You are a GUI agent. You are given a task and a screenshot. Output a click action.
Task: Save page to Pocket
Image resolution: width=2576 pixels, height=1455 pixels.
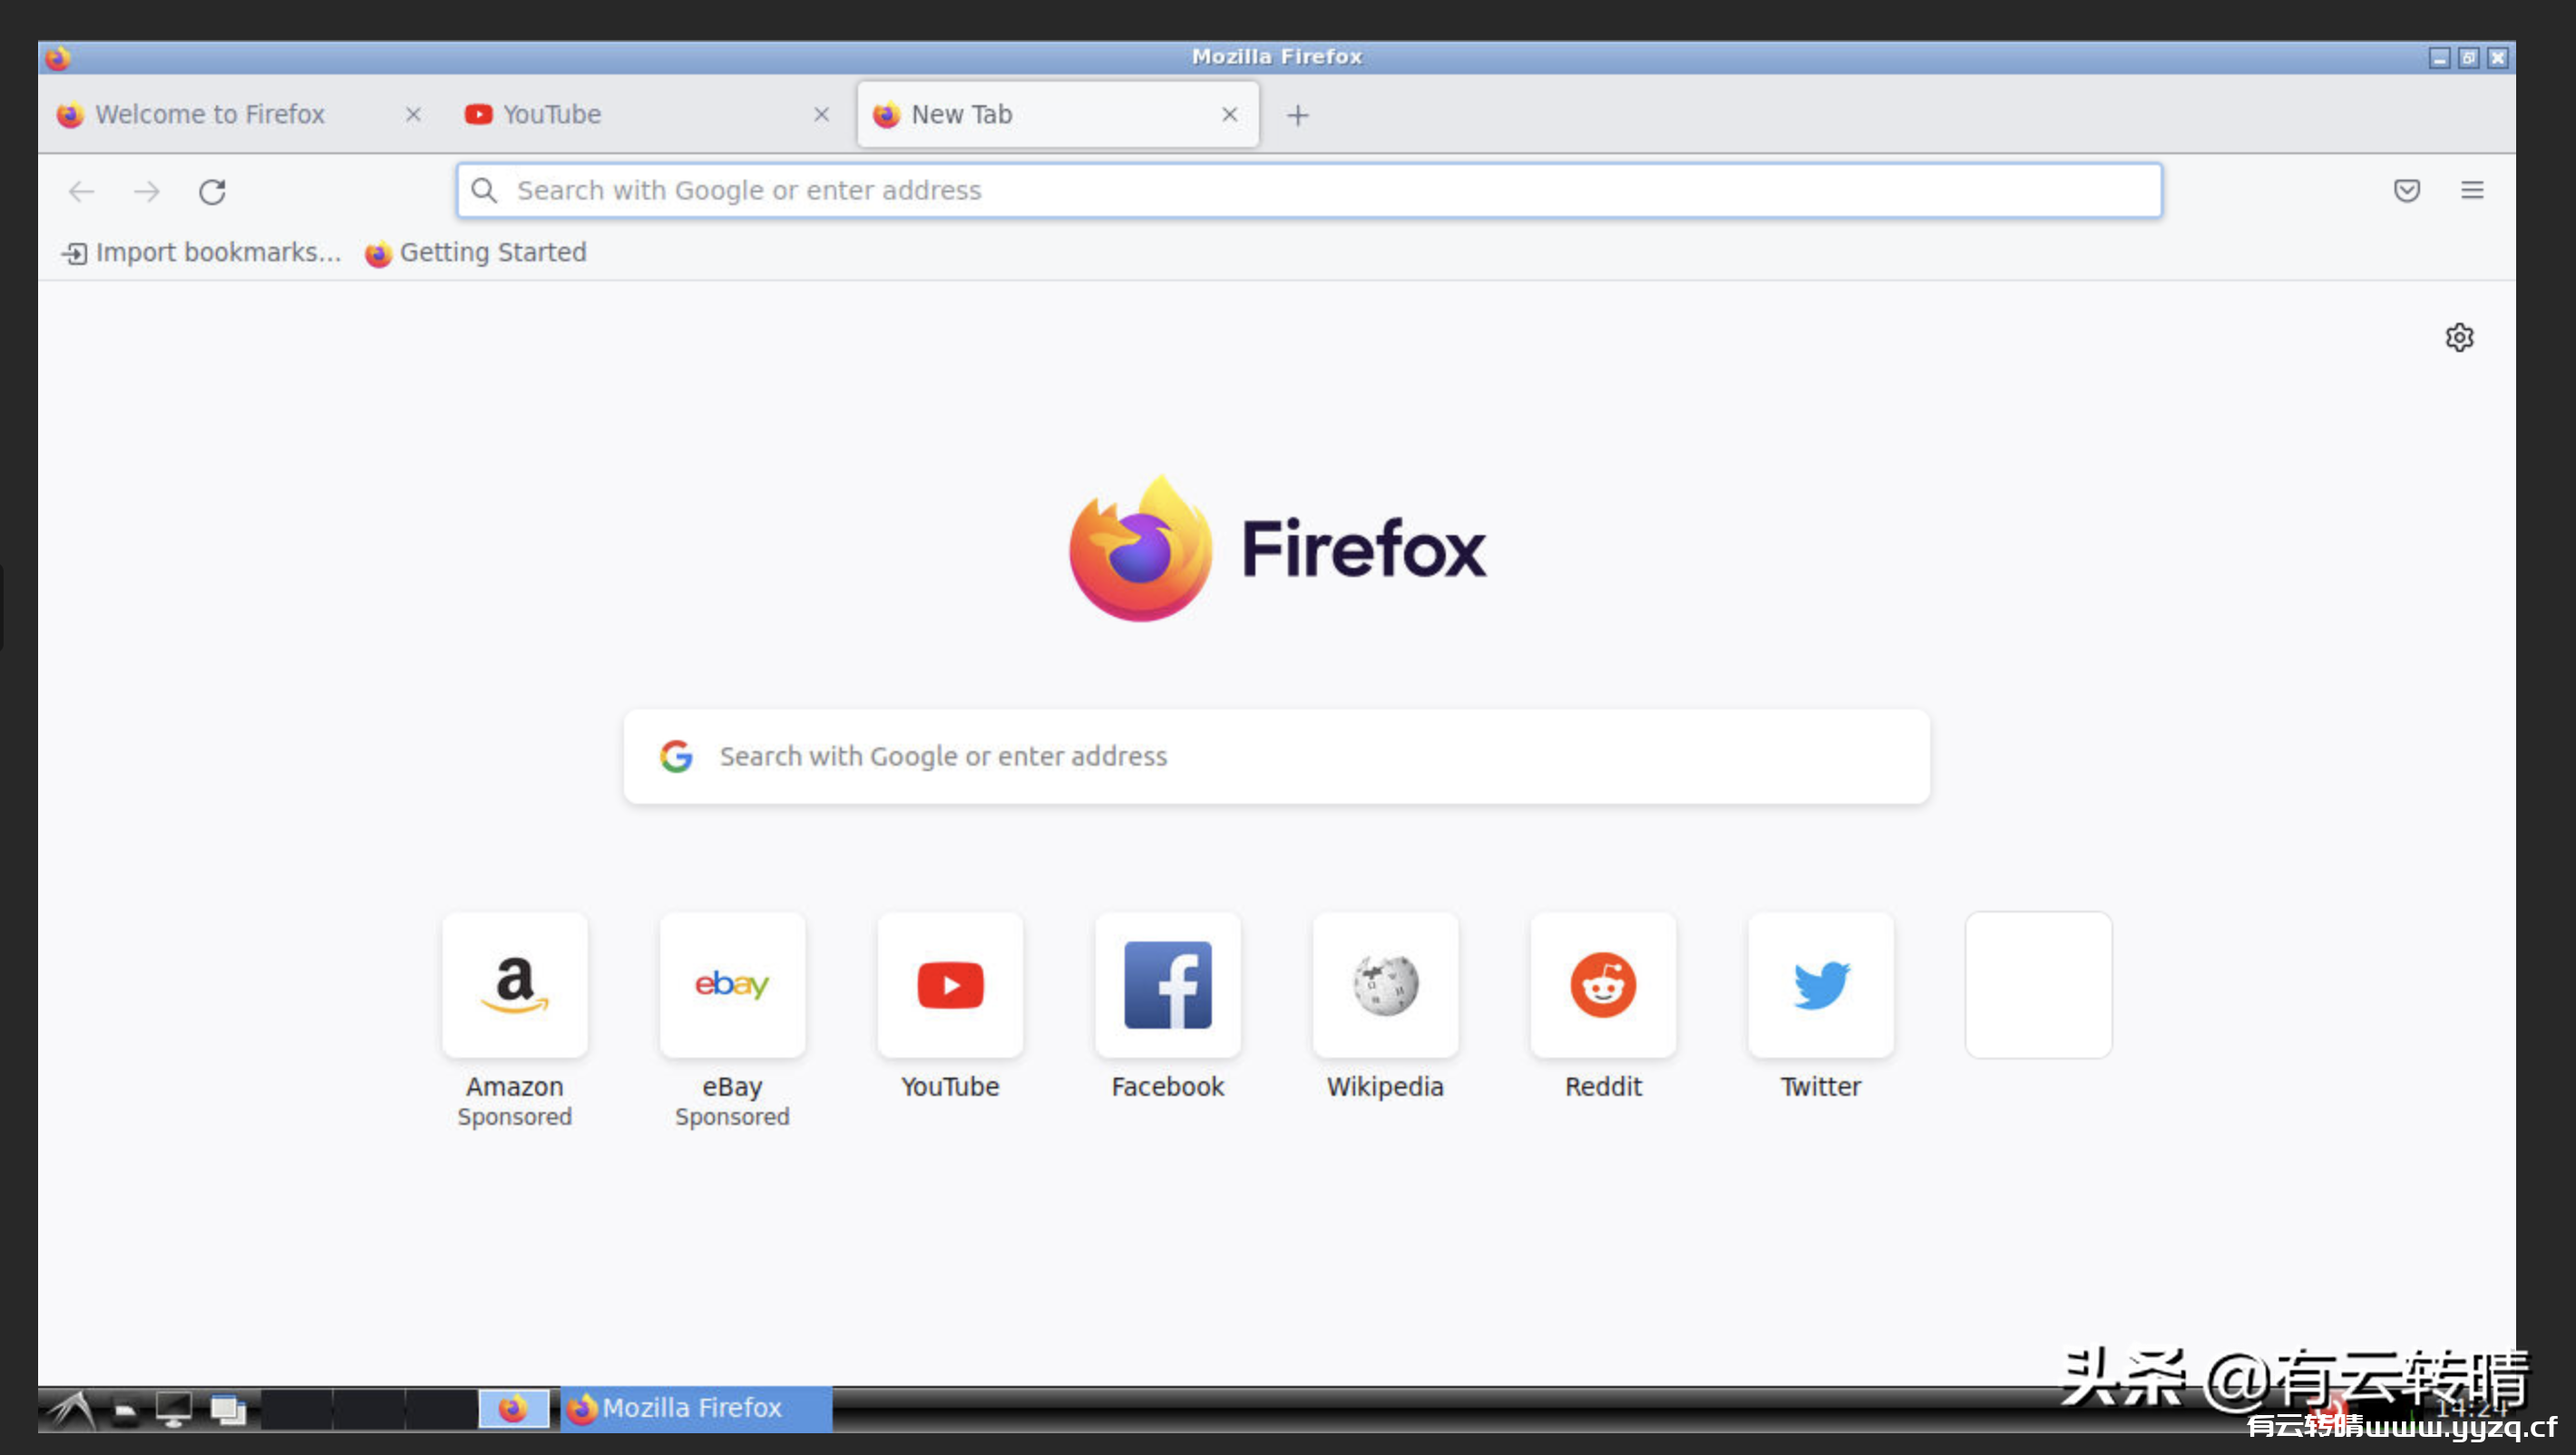point(2406,191)
